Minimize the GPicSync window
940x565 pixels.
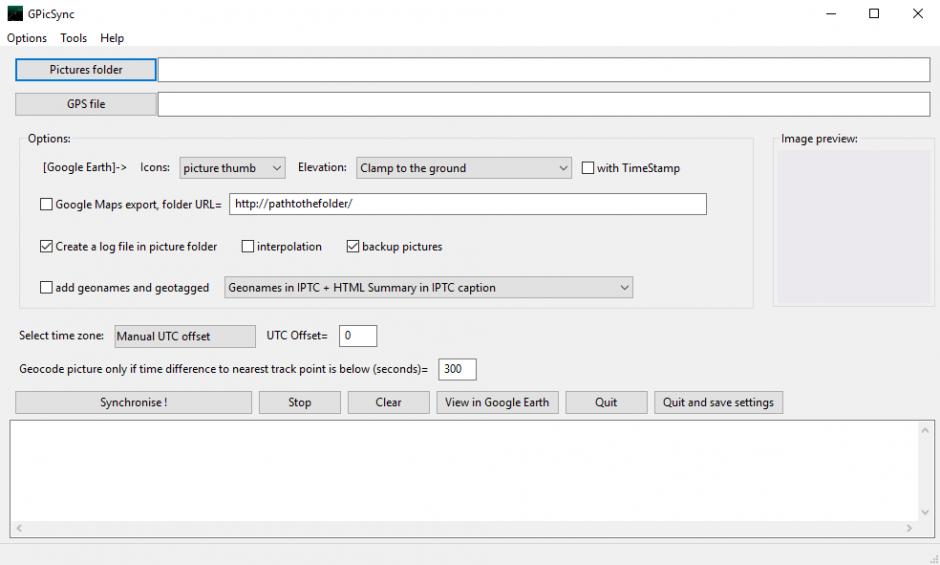[x=831, y=14]
